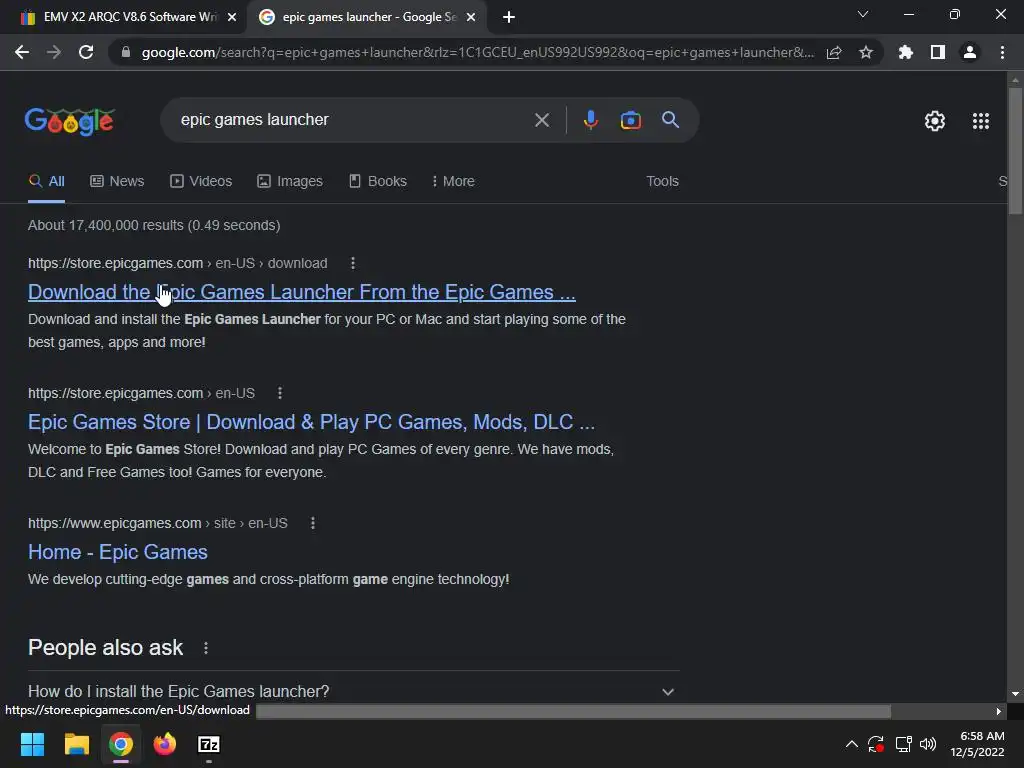
Task: Open the Home - Epic Games link
Action: 118,552
